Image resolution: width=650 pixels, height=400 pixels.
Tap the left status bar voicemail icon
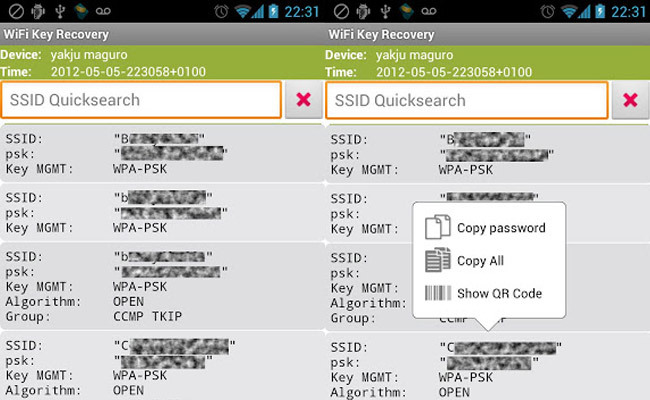(x=103, y=11)
